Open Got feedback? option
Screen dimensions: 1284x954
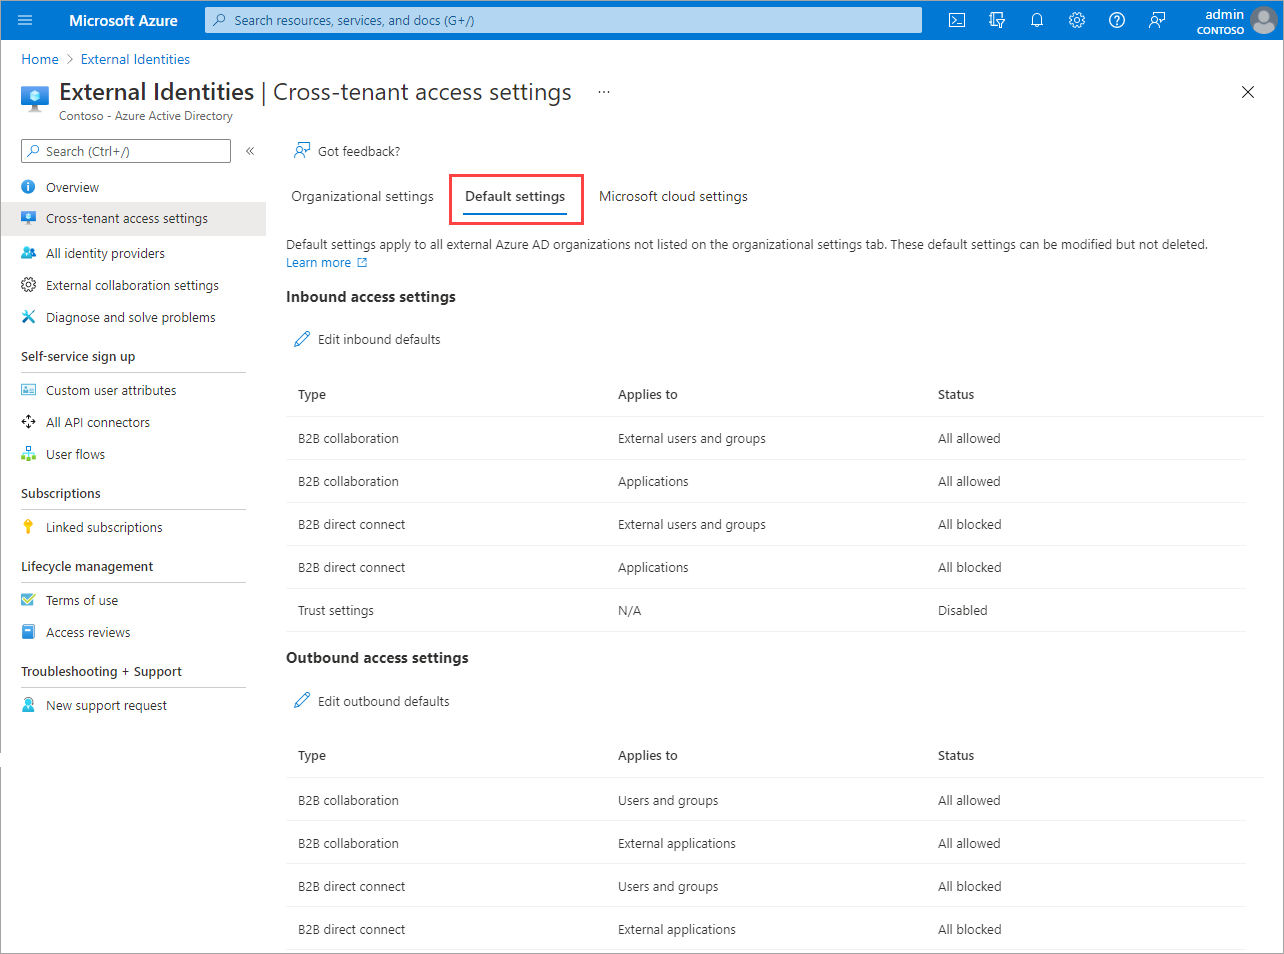[x=358, y=152]
